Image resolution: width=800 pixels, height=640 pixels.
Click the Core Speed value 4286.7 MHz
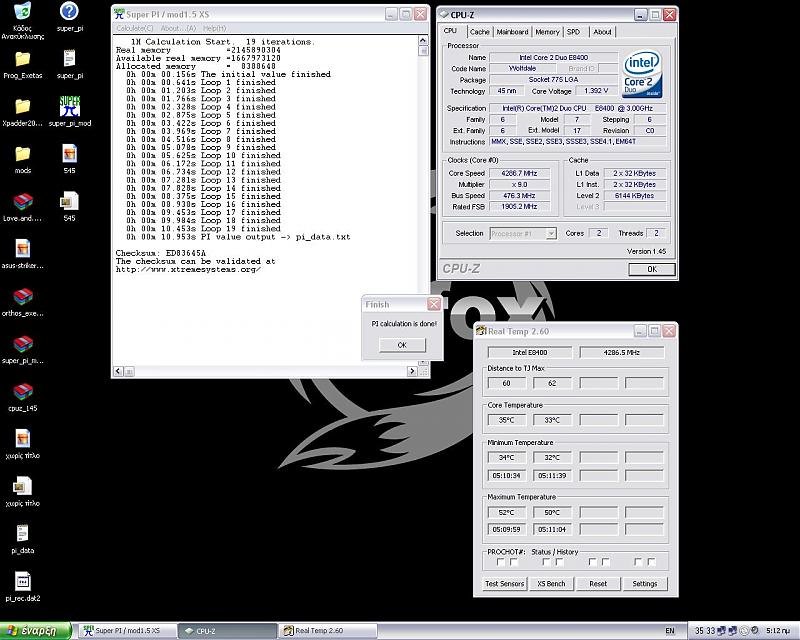tap(519, 173)
